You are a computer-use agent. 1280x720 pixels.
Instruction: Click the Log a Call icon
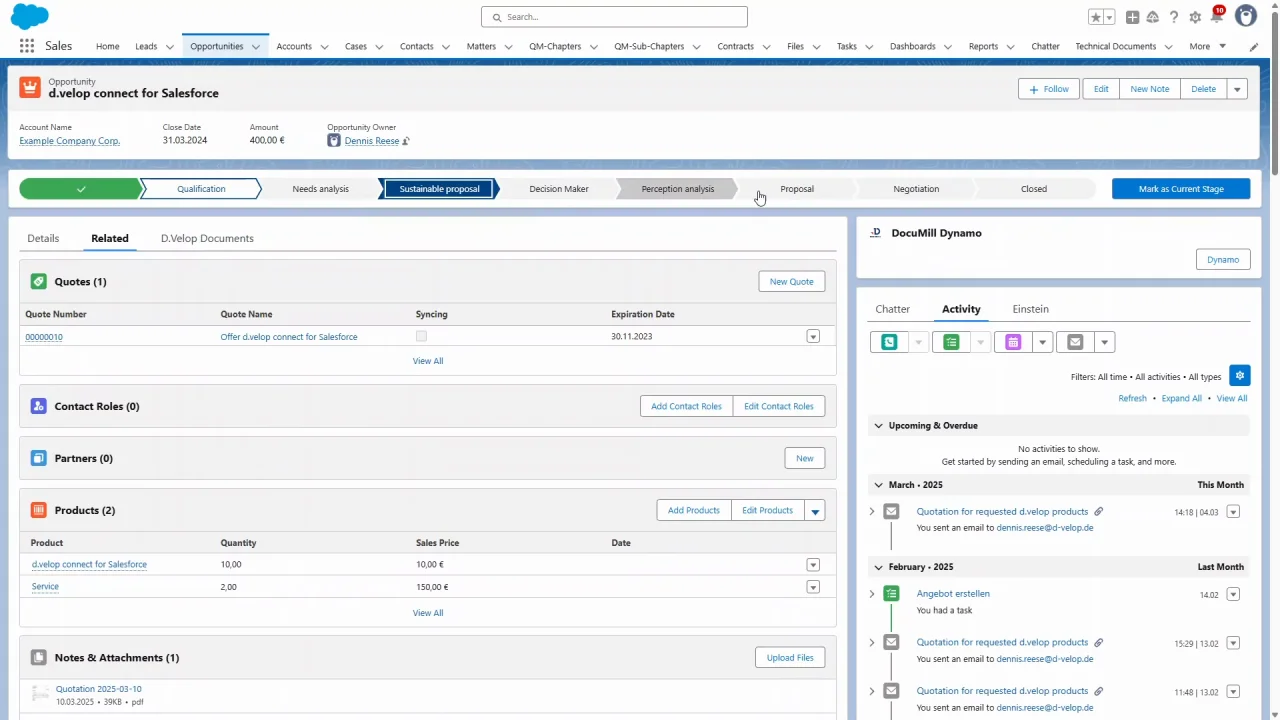pos(889,342)
